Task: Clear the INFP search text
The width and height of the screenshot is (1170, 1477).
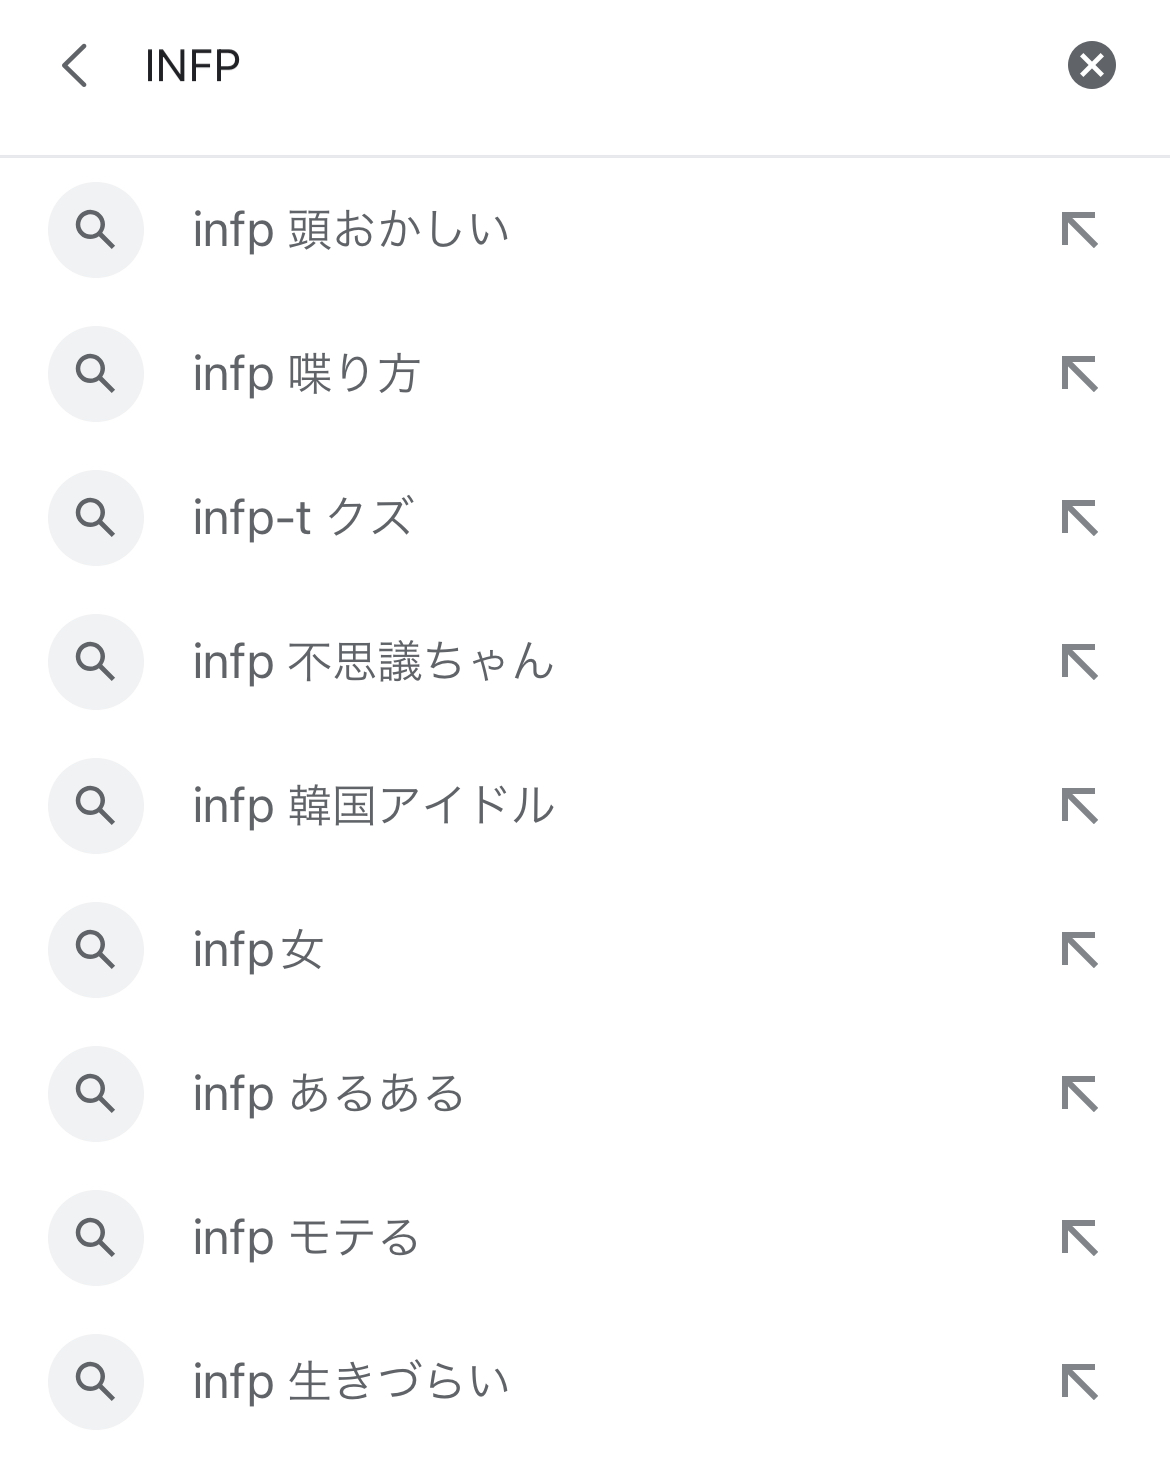Action: pos(1091,66)
